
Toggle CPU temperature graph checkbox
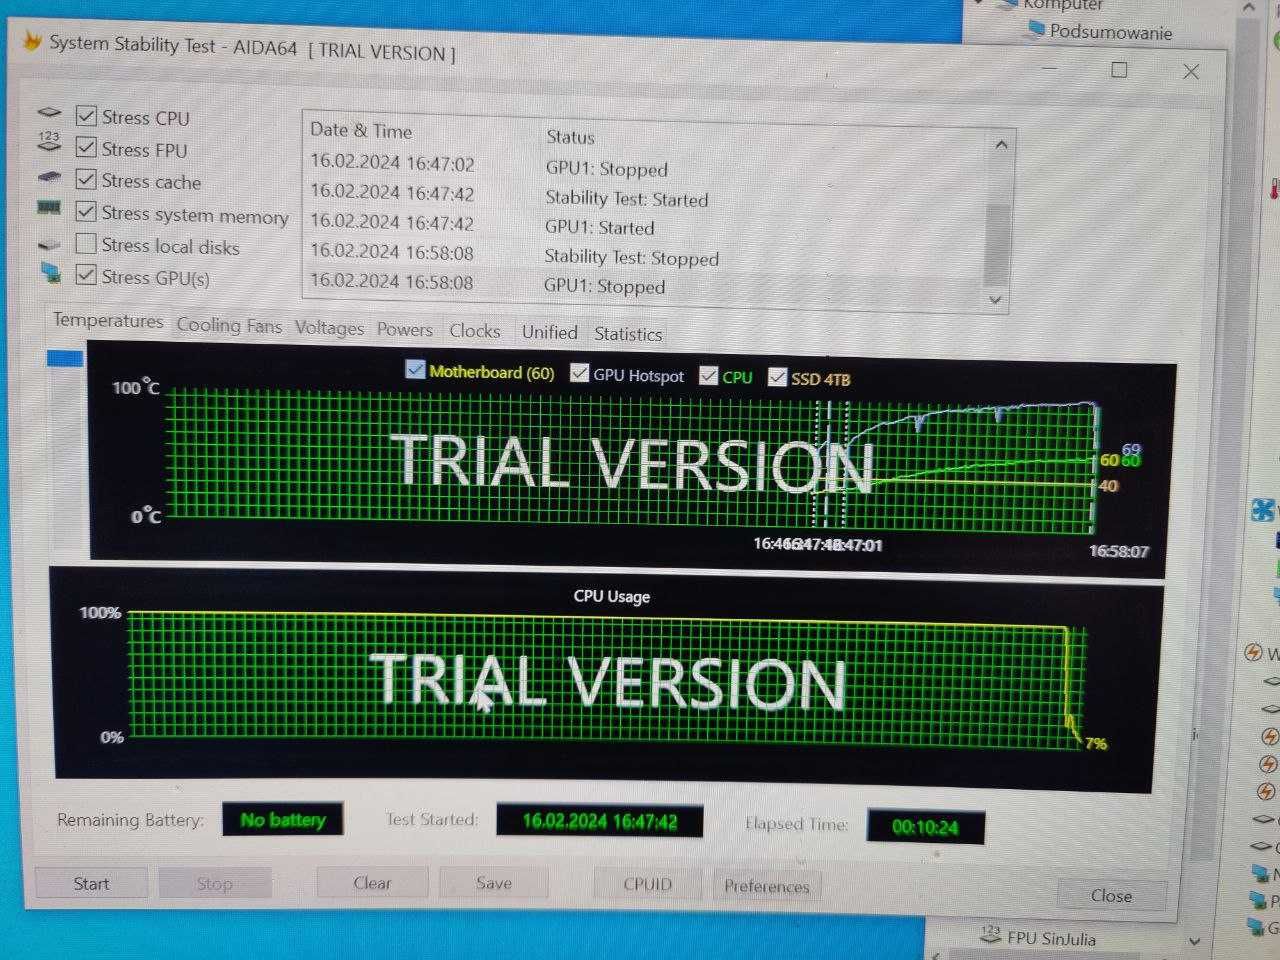[708, 375]
